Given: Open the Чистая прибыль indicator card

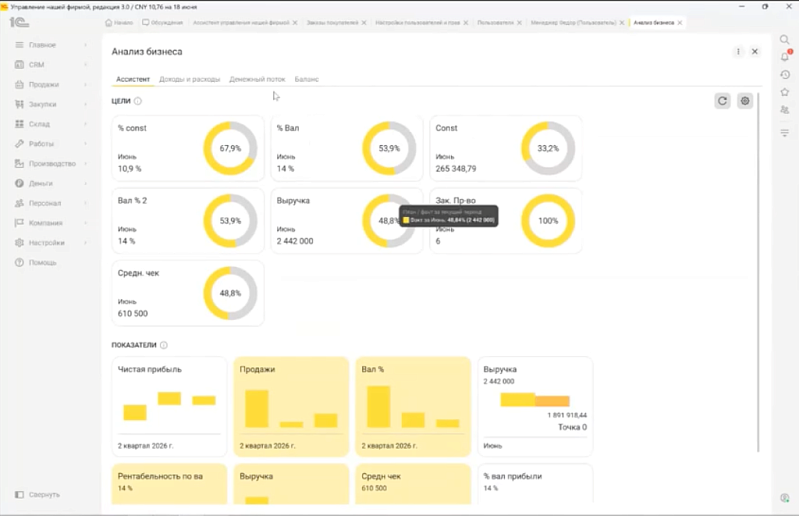Looking at the screenshot, I should pyautogui.click(x=169, y=406).
